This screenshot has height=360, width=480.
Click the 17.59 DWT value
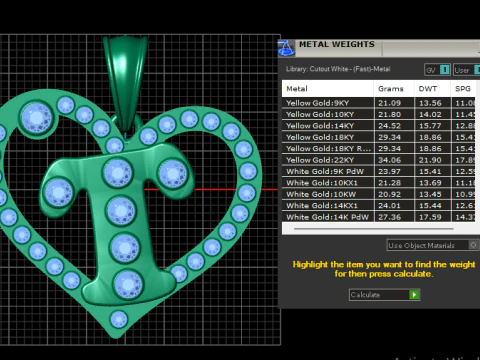point(430,217)
